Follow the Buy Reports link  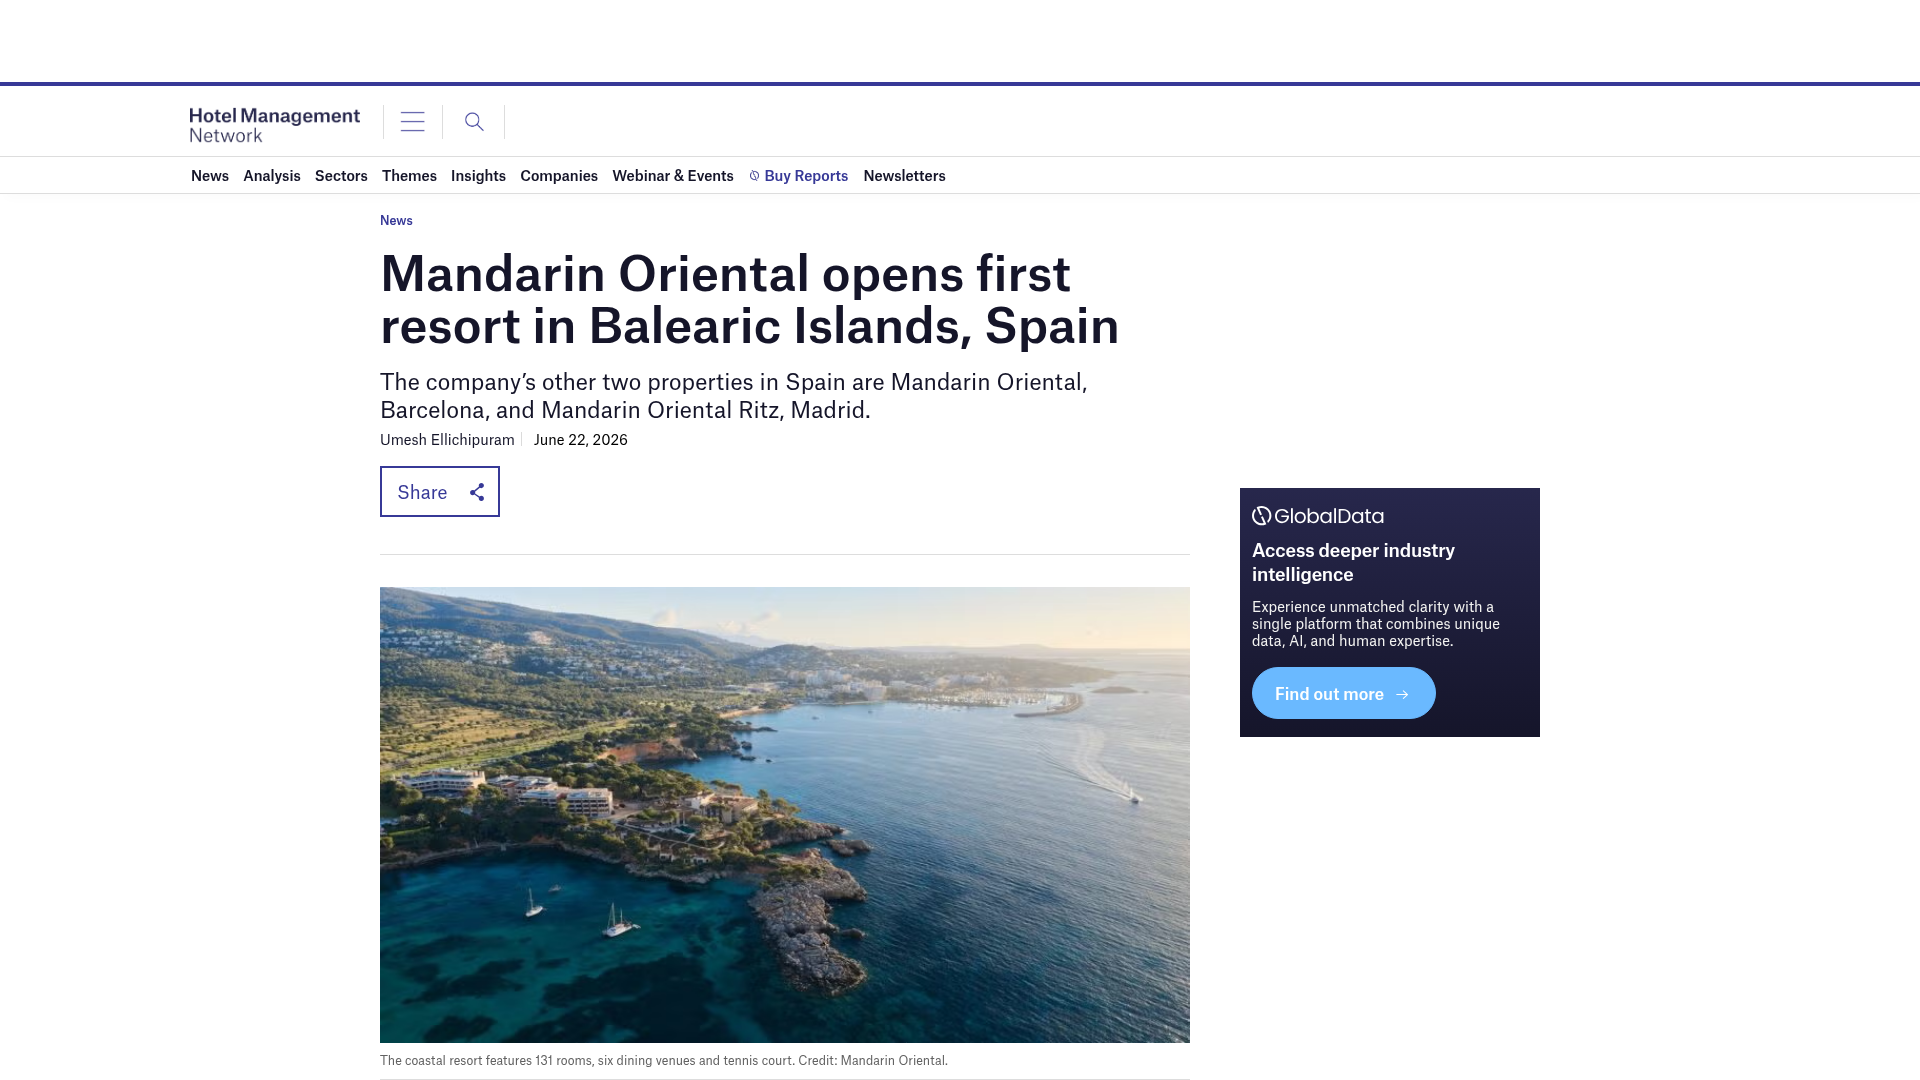tap(806, 176)
